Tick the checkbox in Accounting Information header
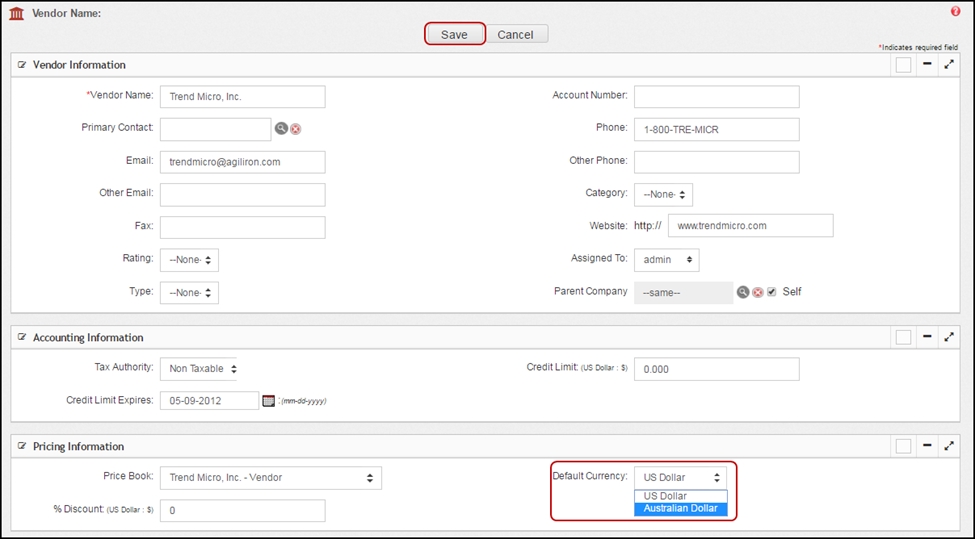 903,337
